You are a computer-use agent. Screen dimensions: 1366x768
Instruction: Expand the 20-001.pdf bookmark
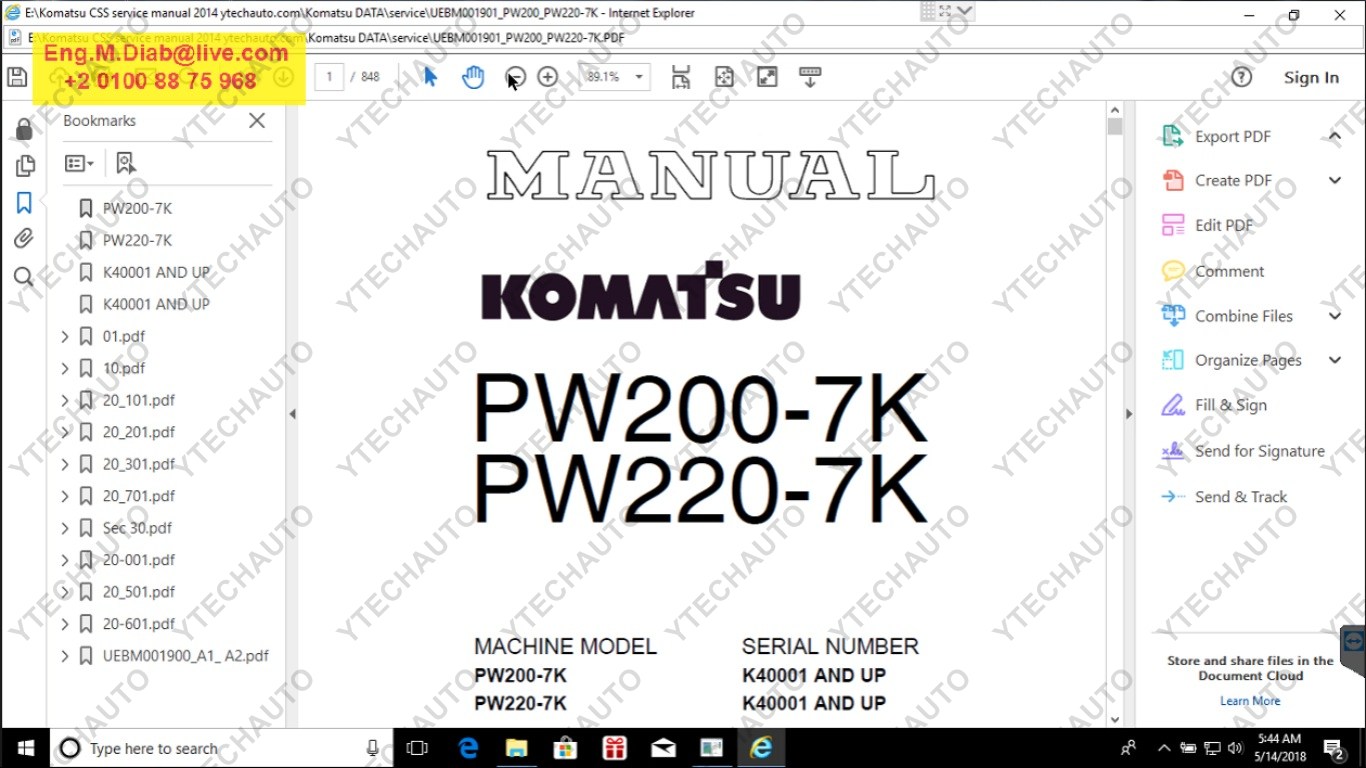(65, 560)
